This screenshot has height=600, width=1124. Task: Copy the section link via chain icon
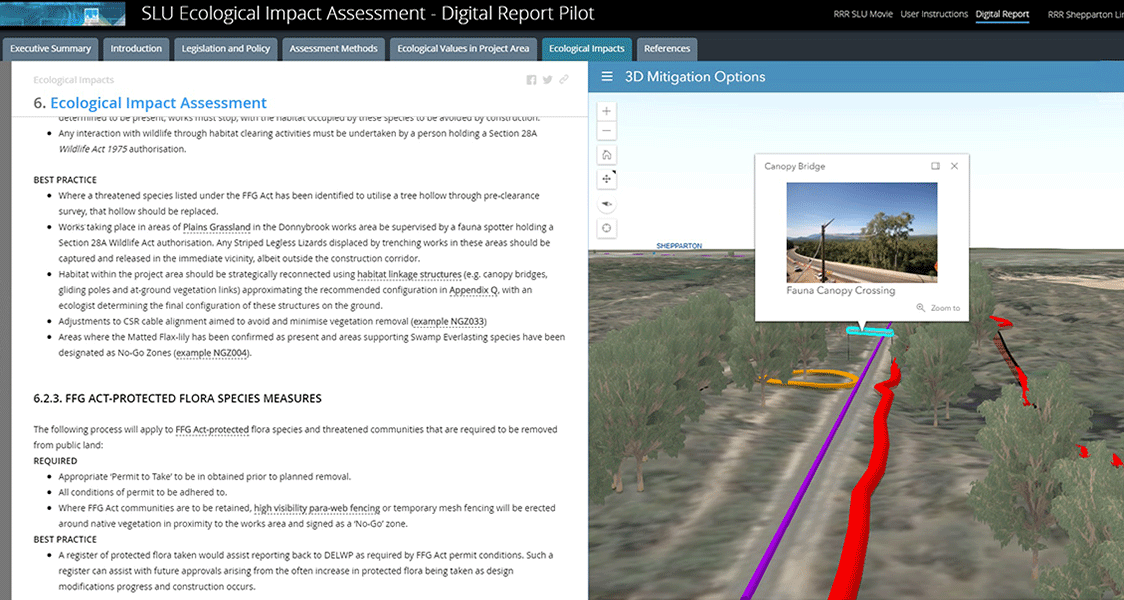tap(564, 80)
